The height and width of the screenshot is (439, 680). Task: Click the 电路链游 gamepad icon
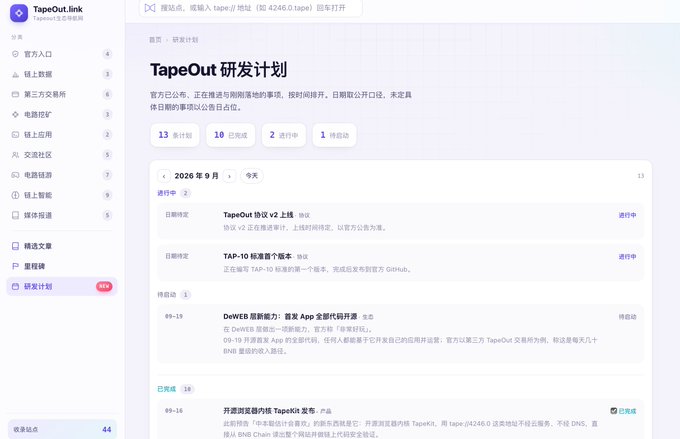coord(15,175)
